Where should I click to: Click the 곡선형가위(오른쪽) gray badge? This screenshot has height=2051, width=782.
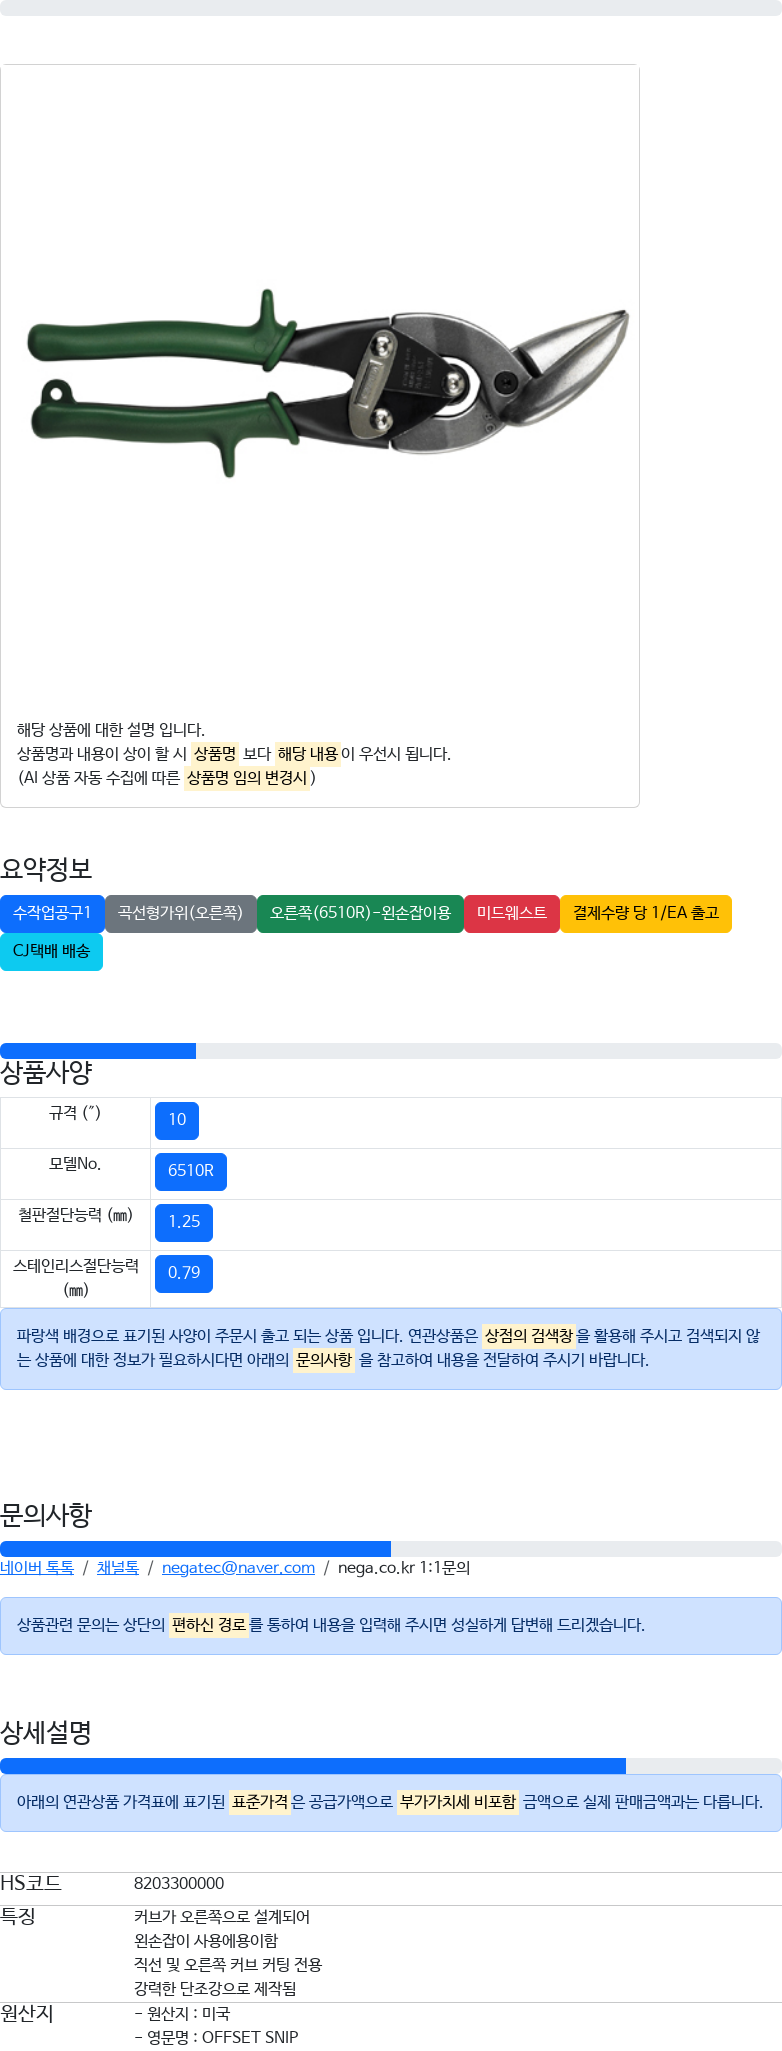[181, 913]
